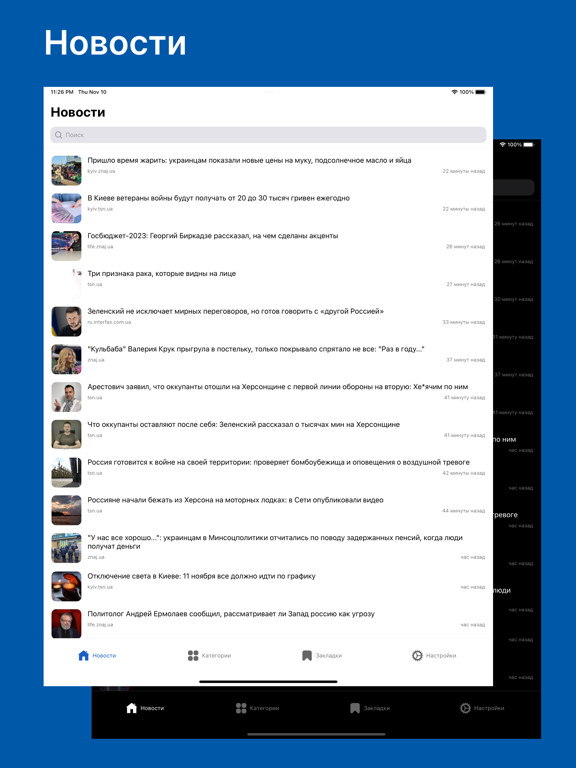This screenshot has height=768, width=576.
Task: Click the '11:26 PM' clock in status bar
Action: (x=62, y=92)
